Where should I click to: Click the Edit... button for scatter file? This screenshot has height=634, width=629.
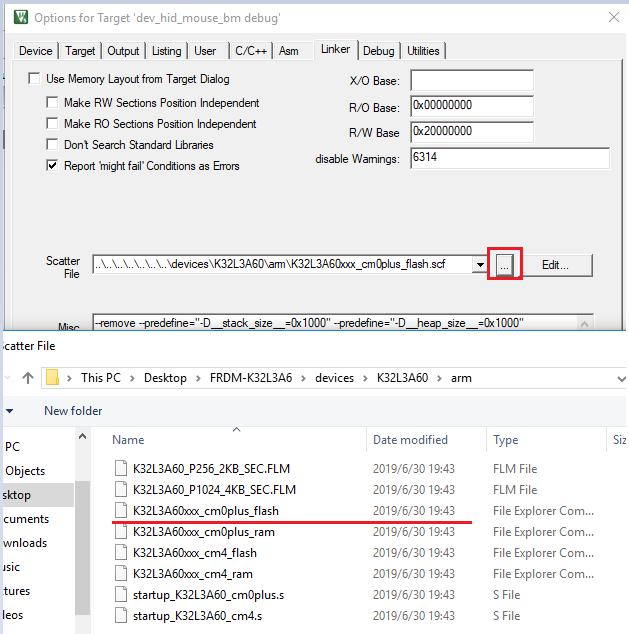[x=556, y=265]
